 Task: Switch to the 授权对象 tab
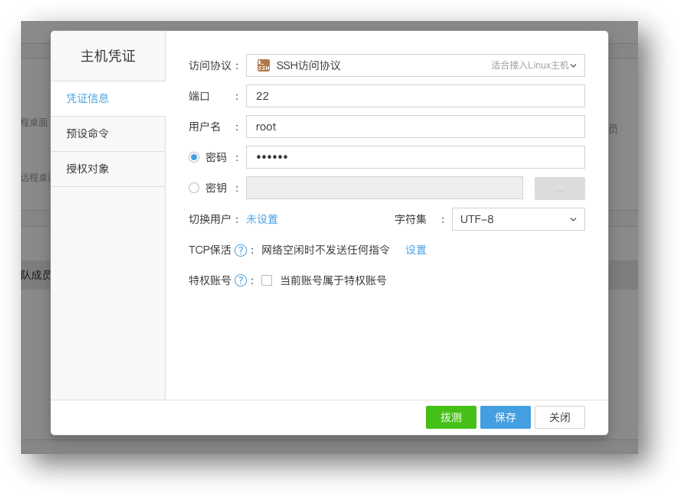tap(108, 169)
